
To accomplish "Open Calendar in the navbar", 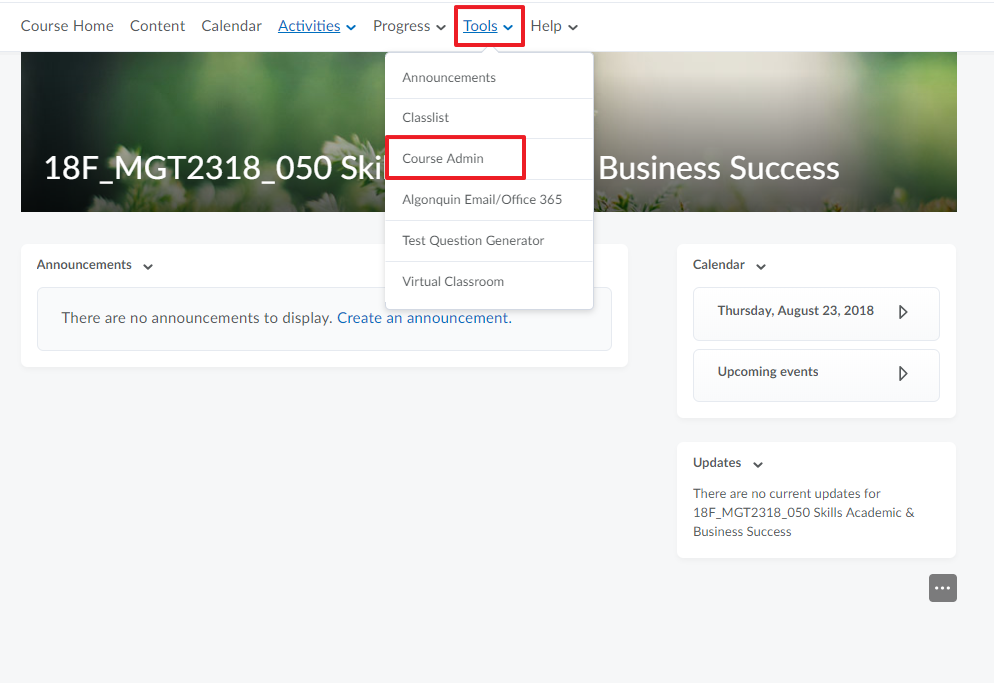I will [x=231, y=26].
